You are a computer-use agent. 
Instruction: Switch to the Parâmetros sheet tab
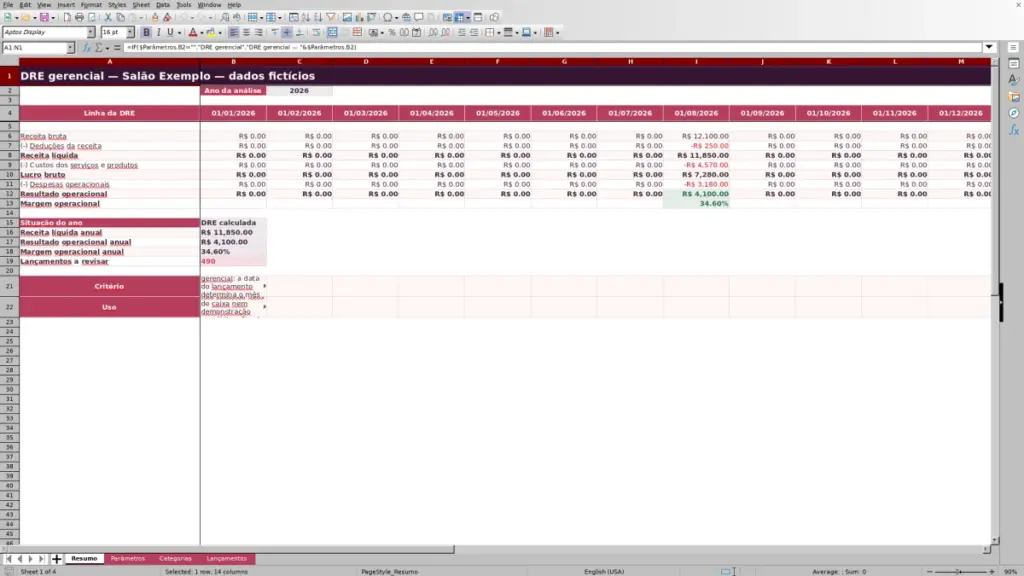pyautogui.click(x=128, y=559)
